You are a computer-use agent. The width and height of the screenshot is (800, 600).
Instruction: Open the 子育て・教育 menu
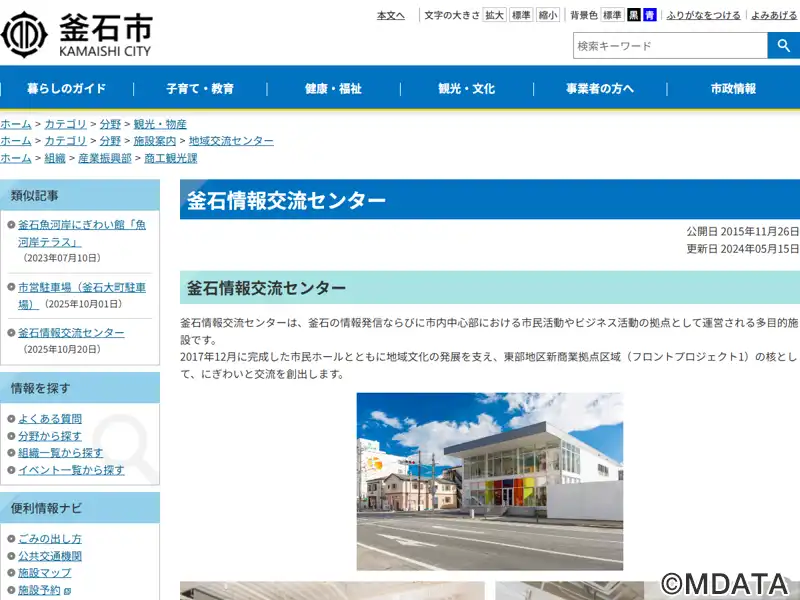coord(200,89)
